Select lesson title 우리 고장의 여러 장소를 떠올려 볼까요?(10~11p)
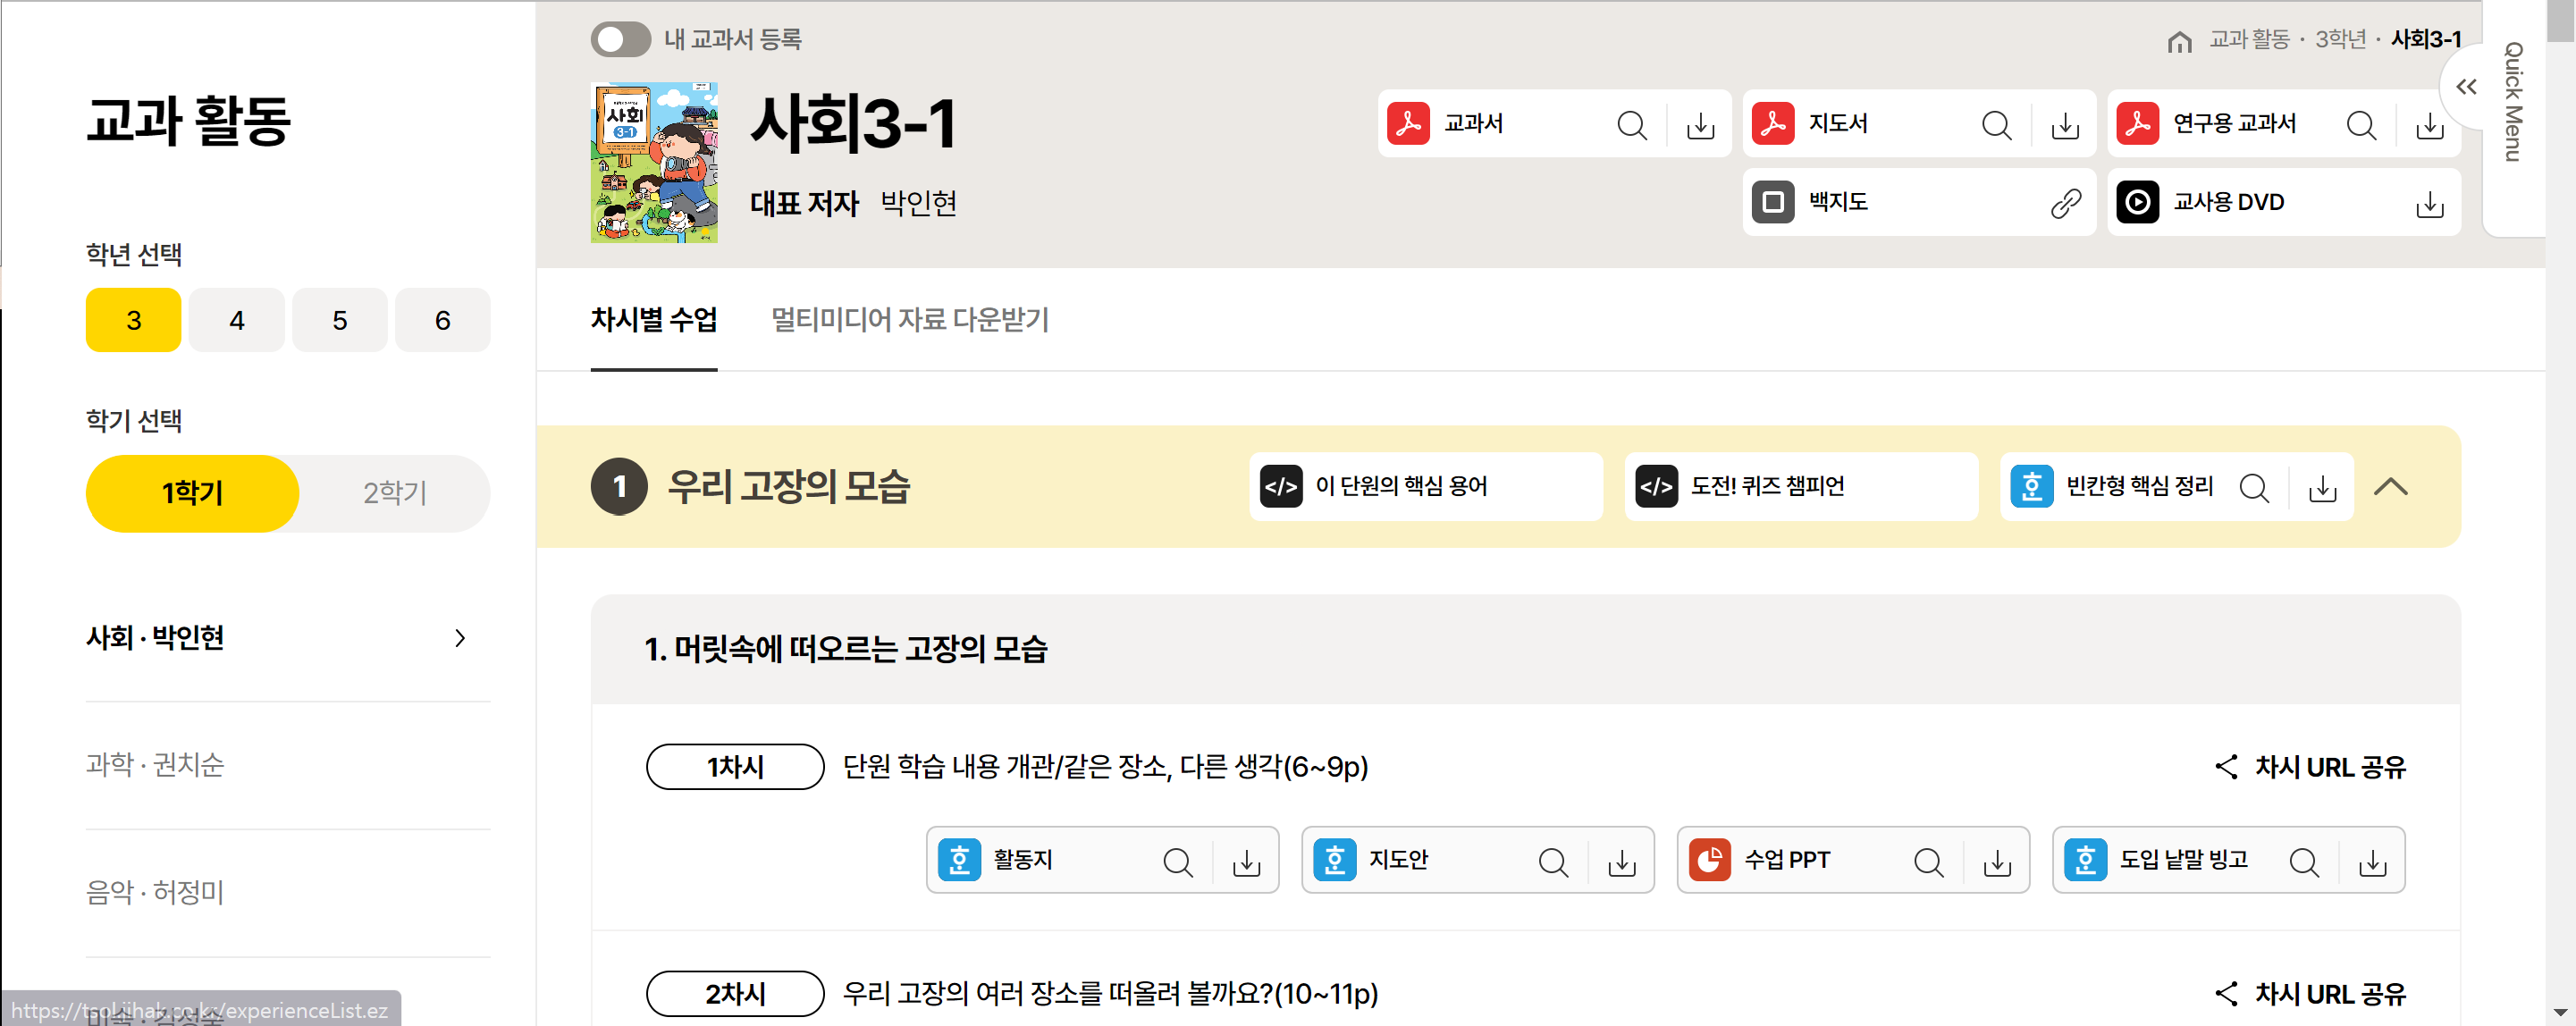2576x1026 pixels. coord(1111,993)
